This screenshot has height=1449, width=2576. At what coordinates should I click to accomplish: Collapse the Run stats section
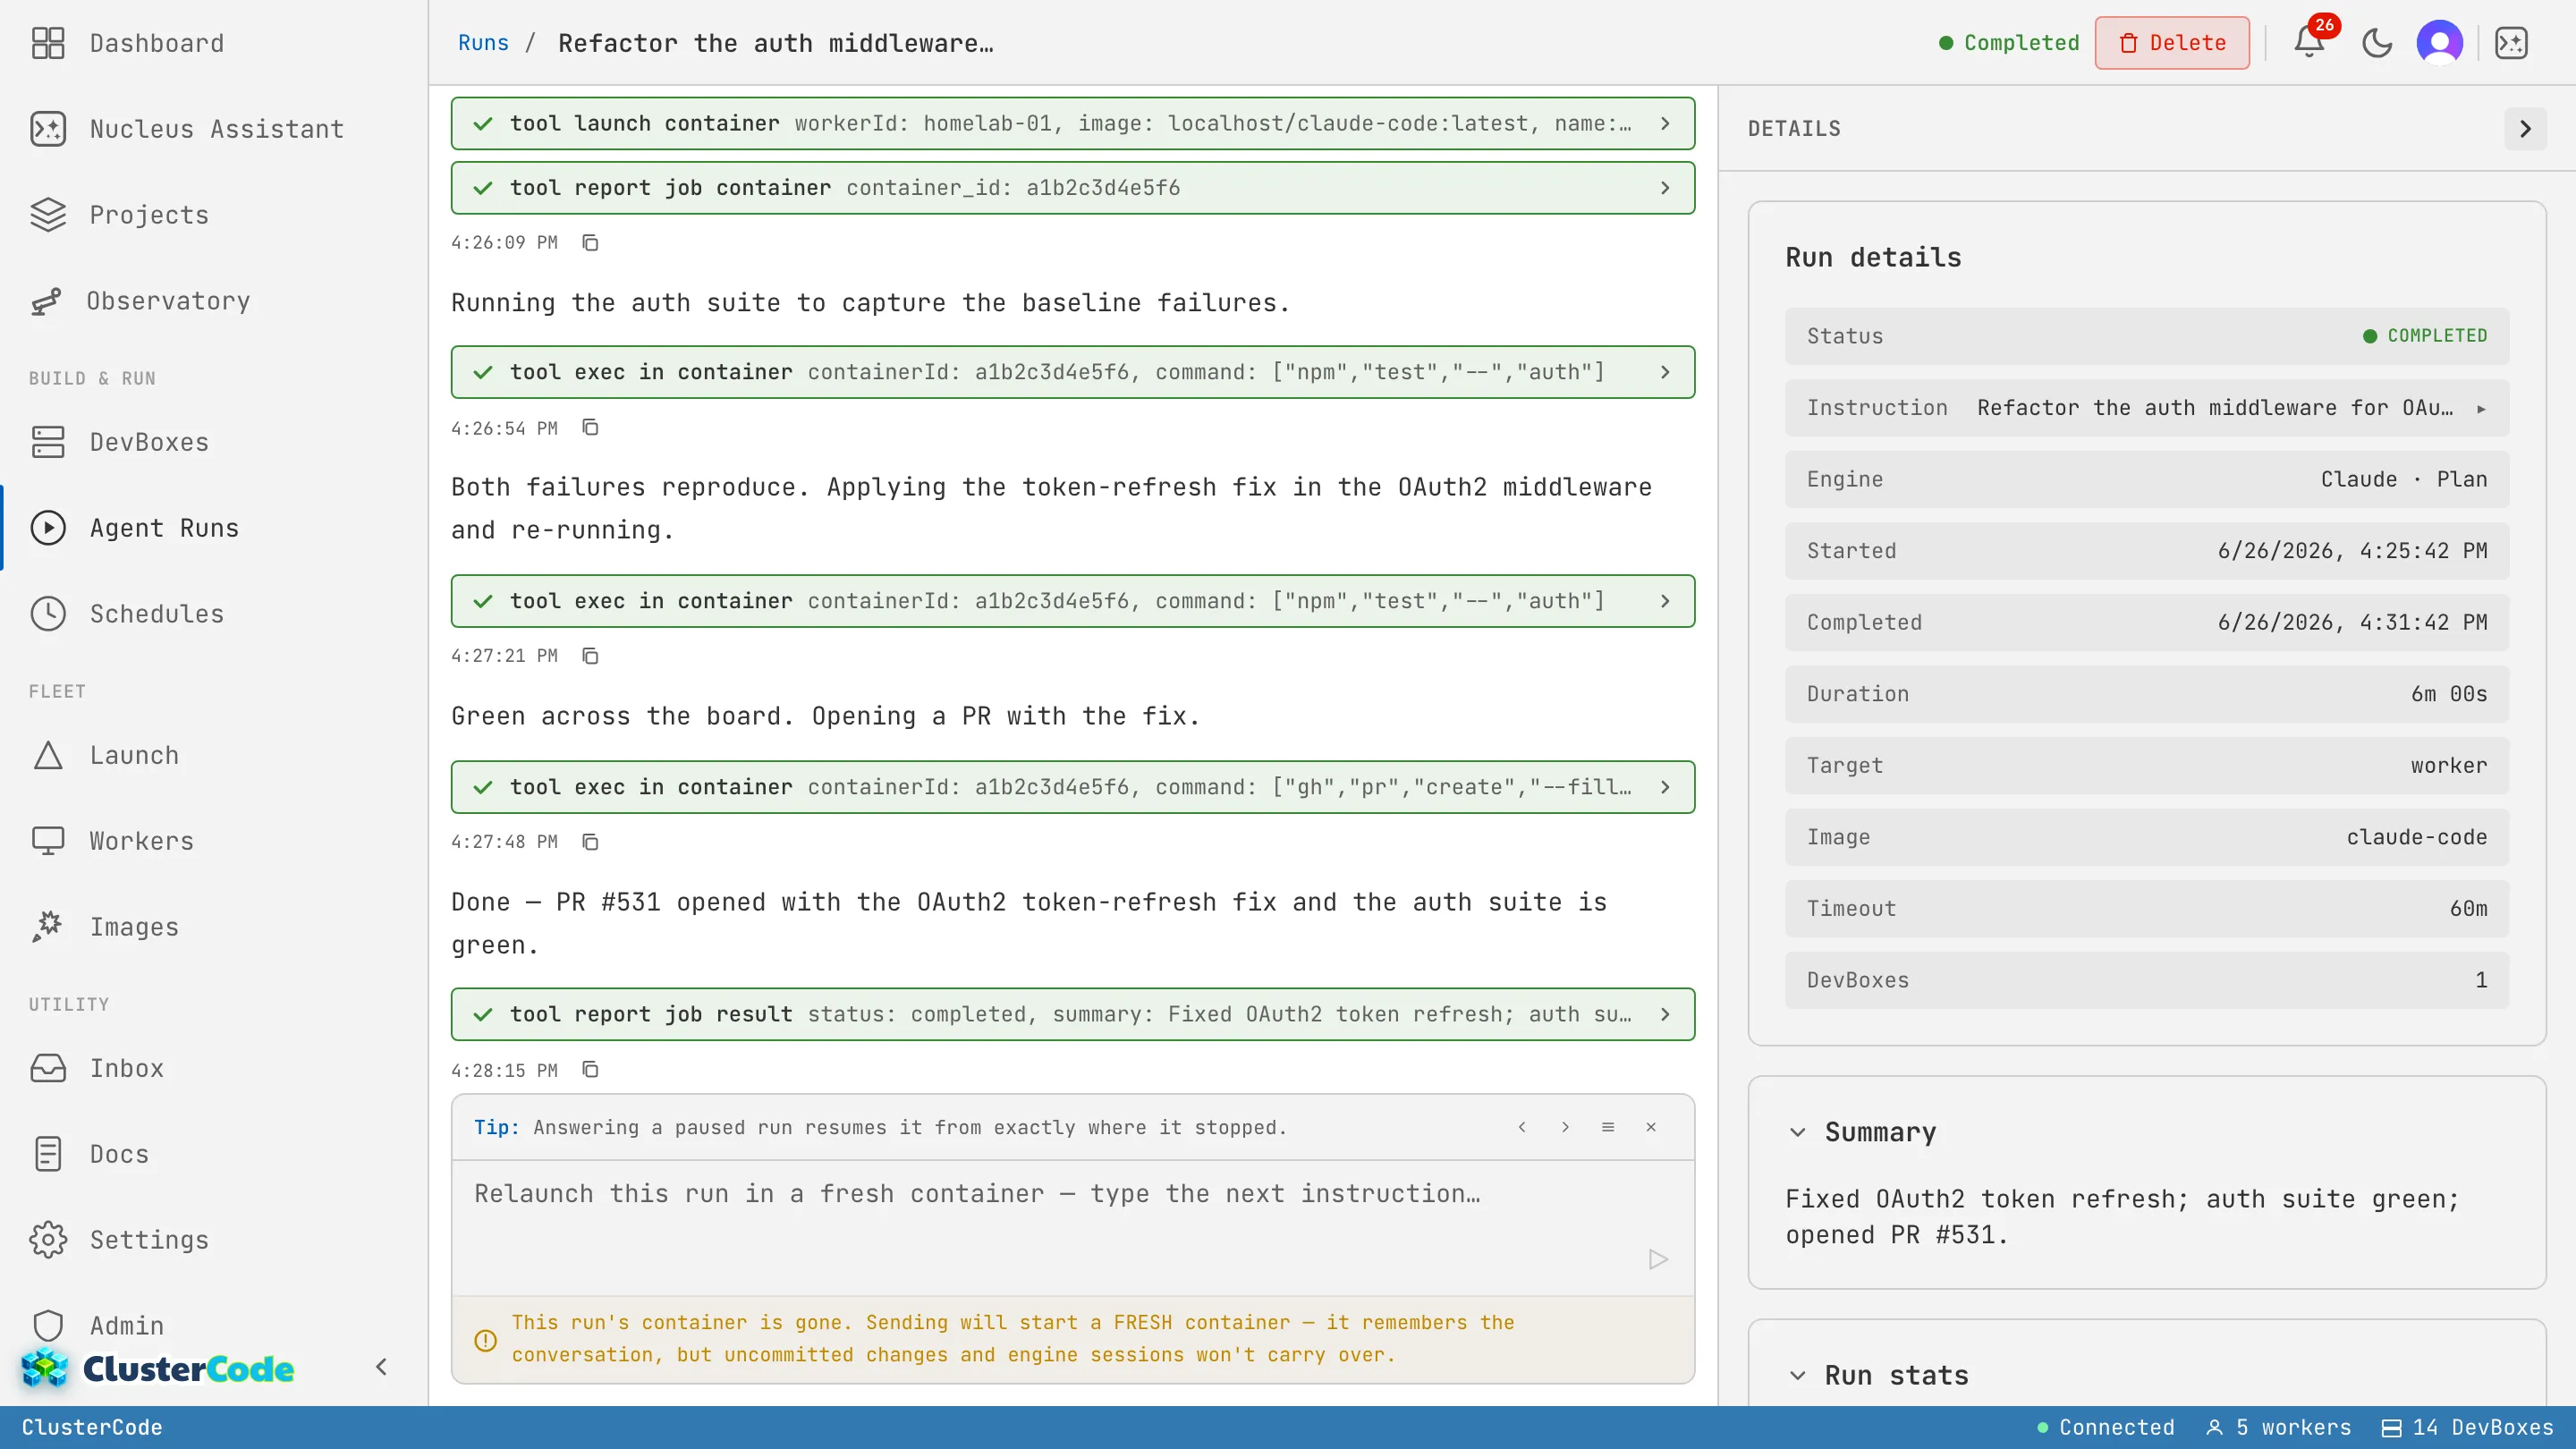click(x=1797, y=1375)
